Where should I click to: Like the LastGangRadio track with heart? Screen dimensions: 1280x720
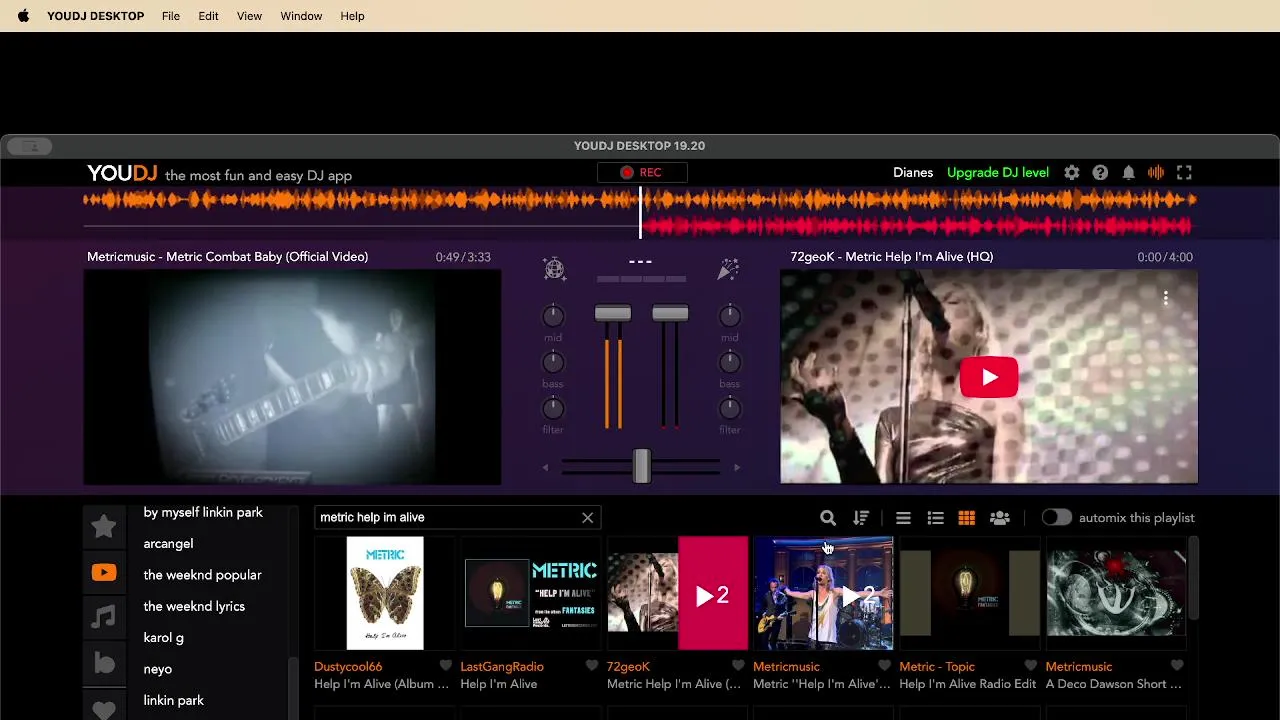pos(592,666)
